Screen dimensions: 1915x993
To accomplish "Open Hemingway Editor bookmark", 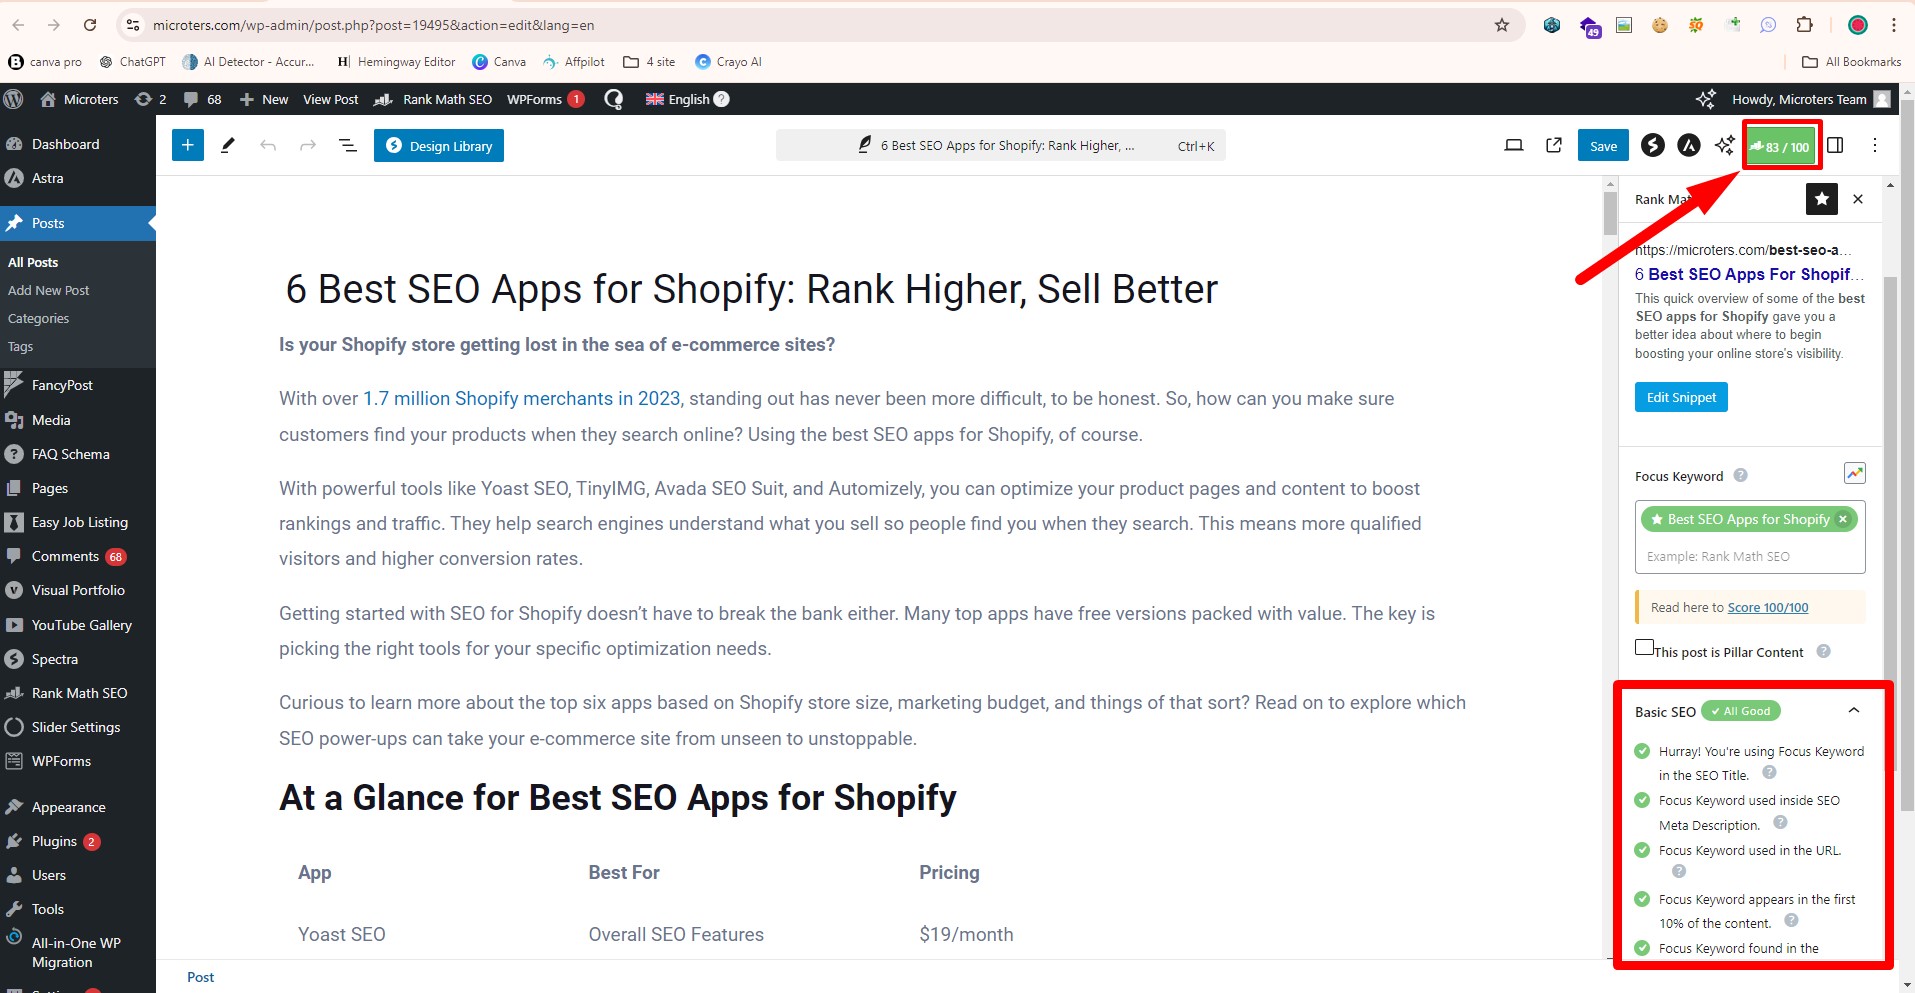I will pyautogui.click(x=396, y=62).
